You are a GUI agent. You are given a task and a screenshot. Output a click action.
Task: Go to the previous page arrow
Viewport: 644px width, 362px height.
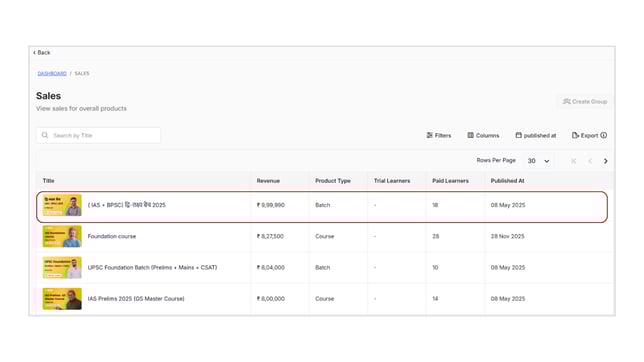tap(590, 161)
